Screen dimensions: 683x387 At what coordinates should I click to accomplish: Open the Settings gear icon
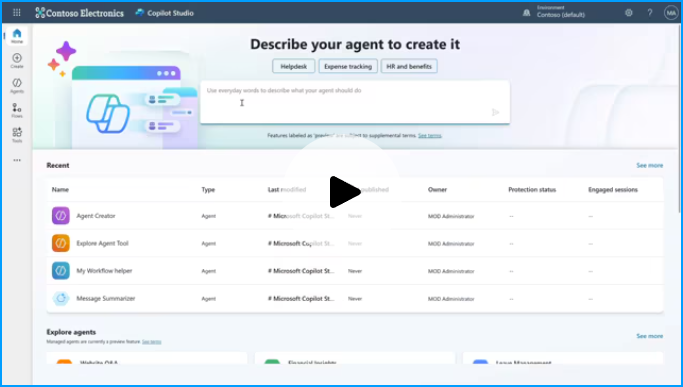(x=629, y=13)
